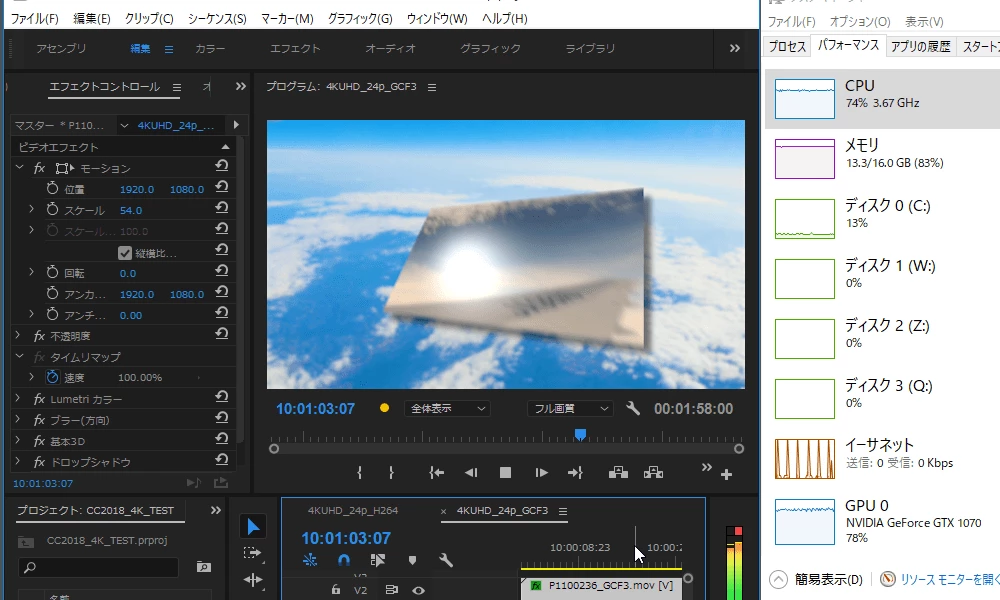Screen dimensions: 1000x600
Task: Open the ファイル(F) menu in Premiere
Action: [34, 18]
